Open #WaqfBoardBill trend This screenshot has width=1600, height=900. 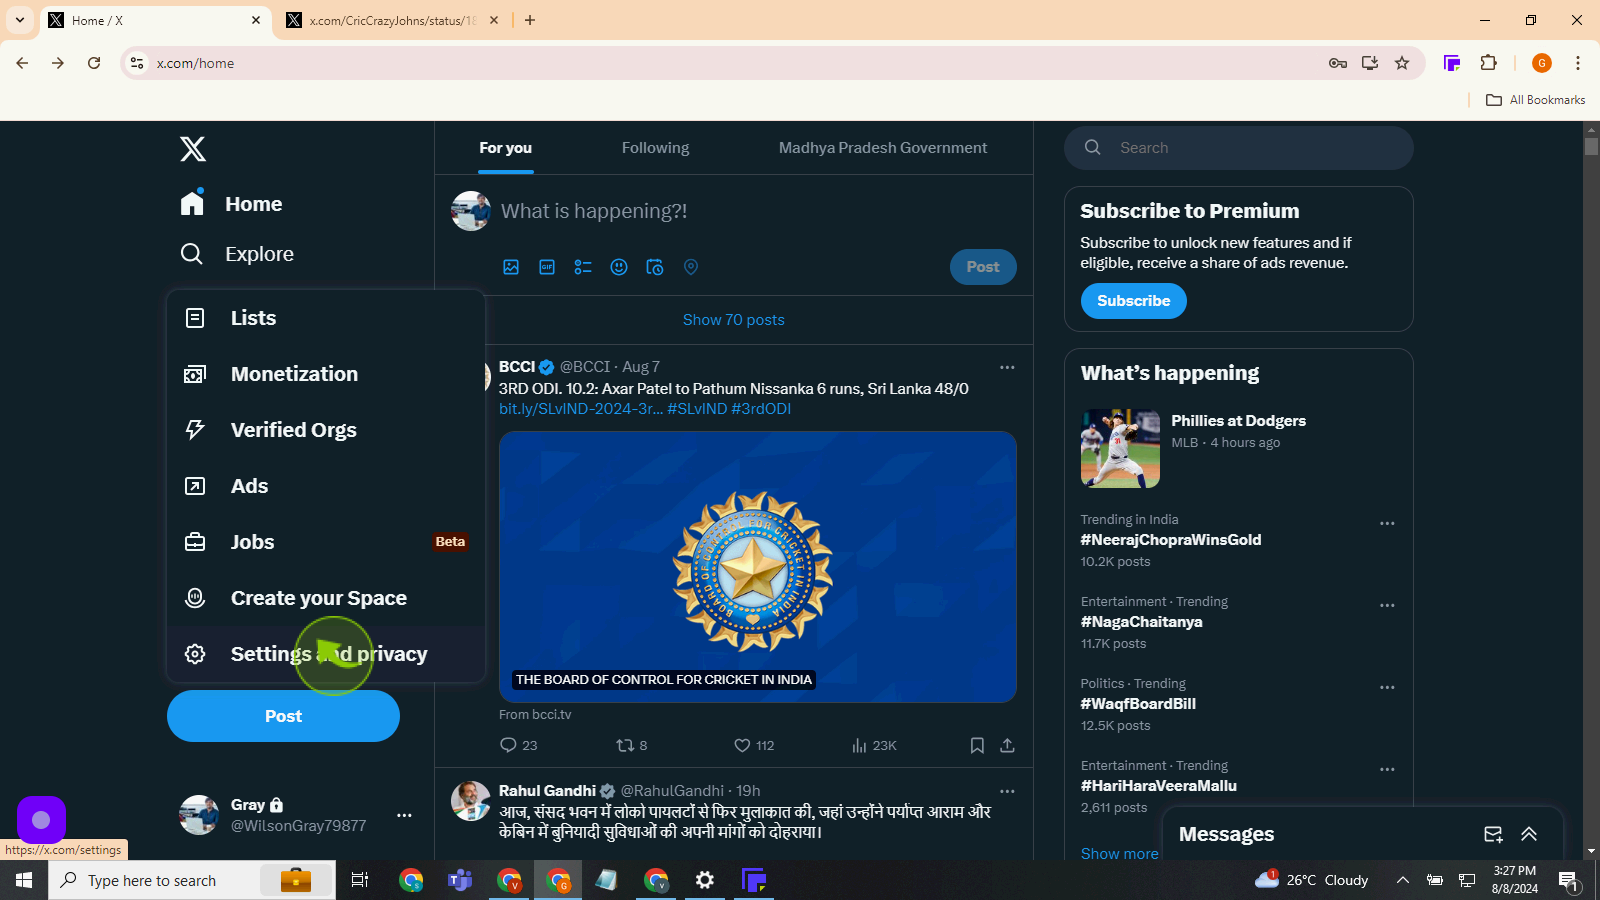click(x=1138, y=704)
